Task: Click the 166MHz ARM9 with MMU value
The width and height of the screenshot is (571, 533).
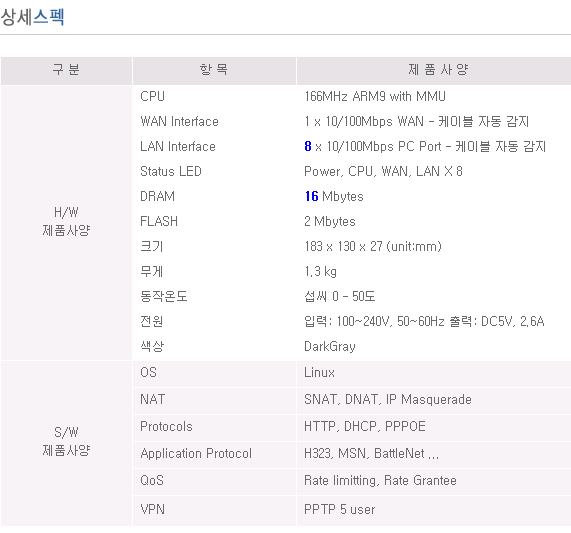Action: 375,96
